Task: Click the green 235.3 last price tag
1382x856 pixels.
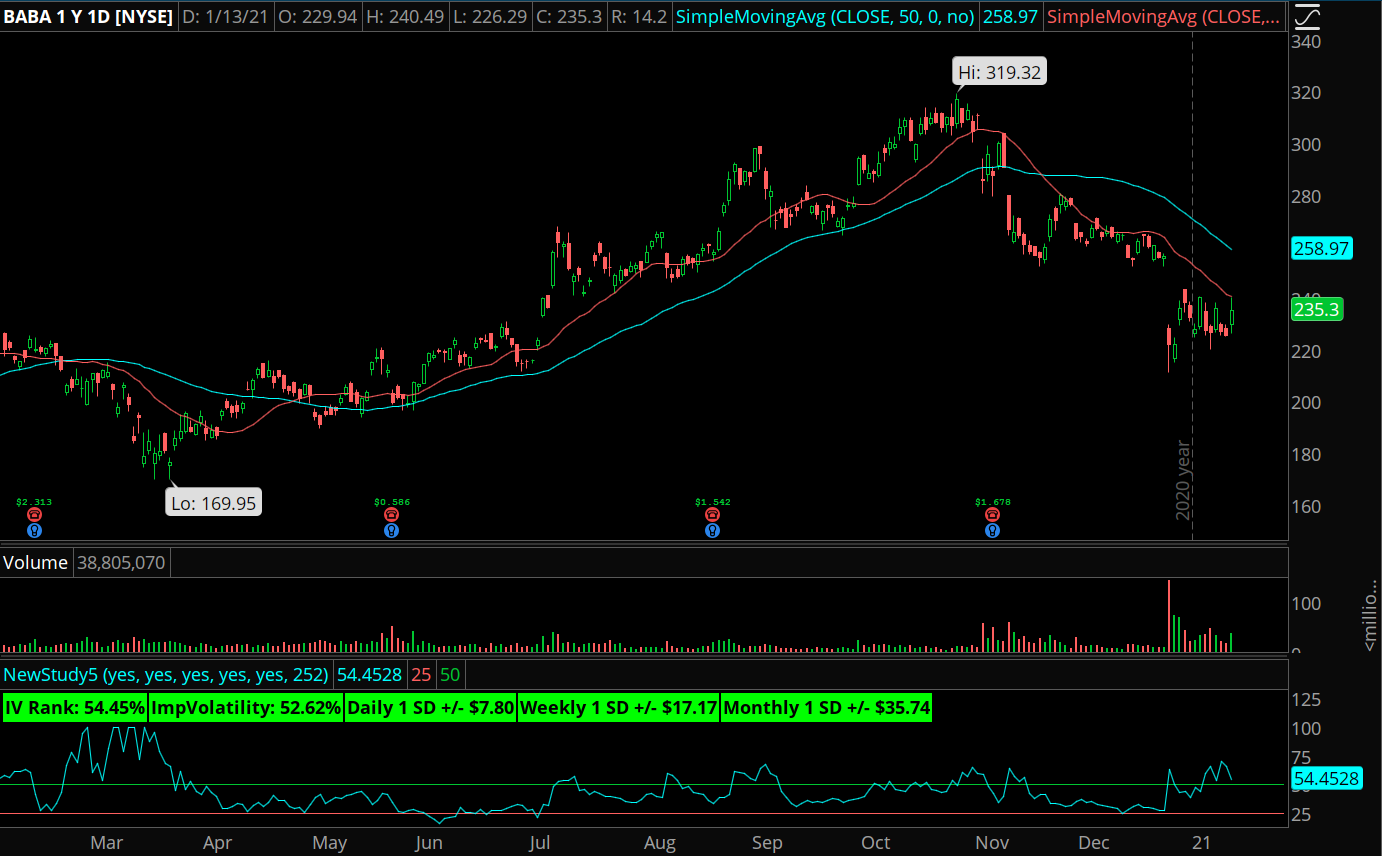Action: pos(1317,310)
